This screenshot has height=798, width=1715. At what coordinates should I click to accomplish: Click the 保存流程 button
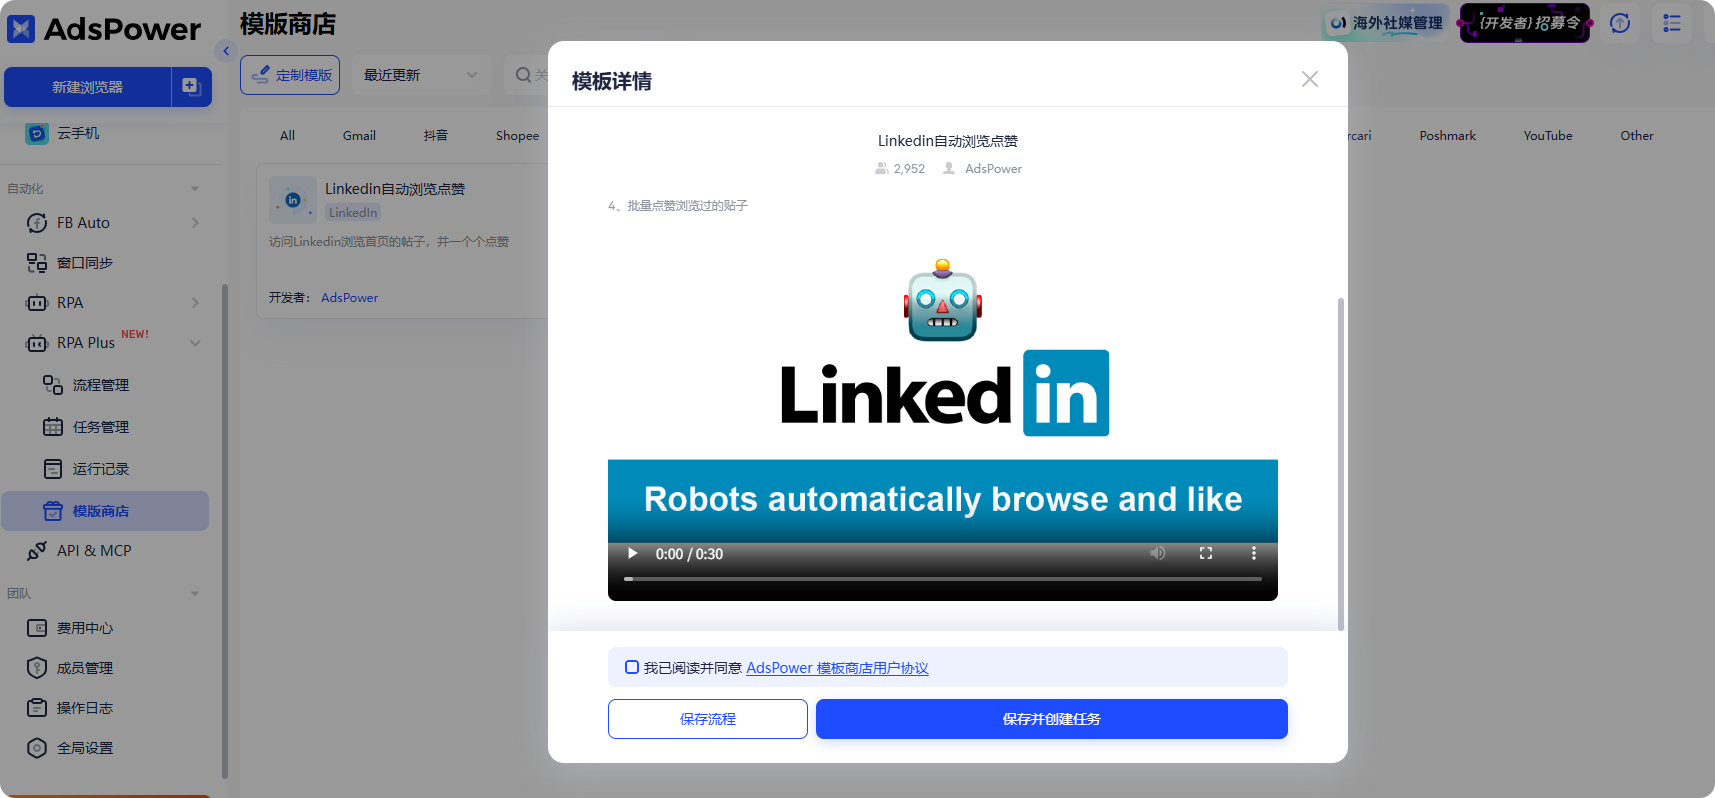(x=708, y=719)
